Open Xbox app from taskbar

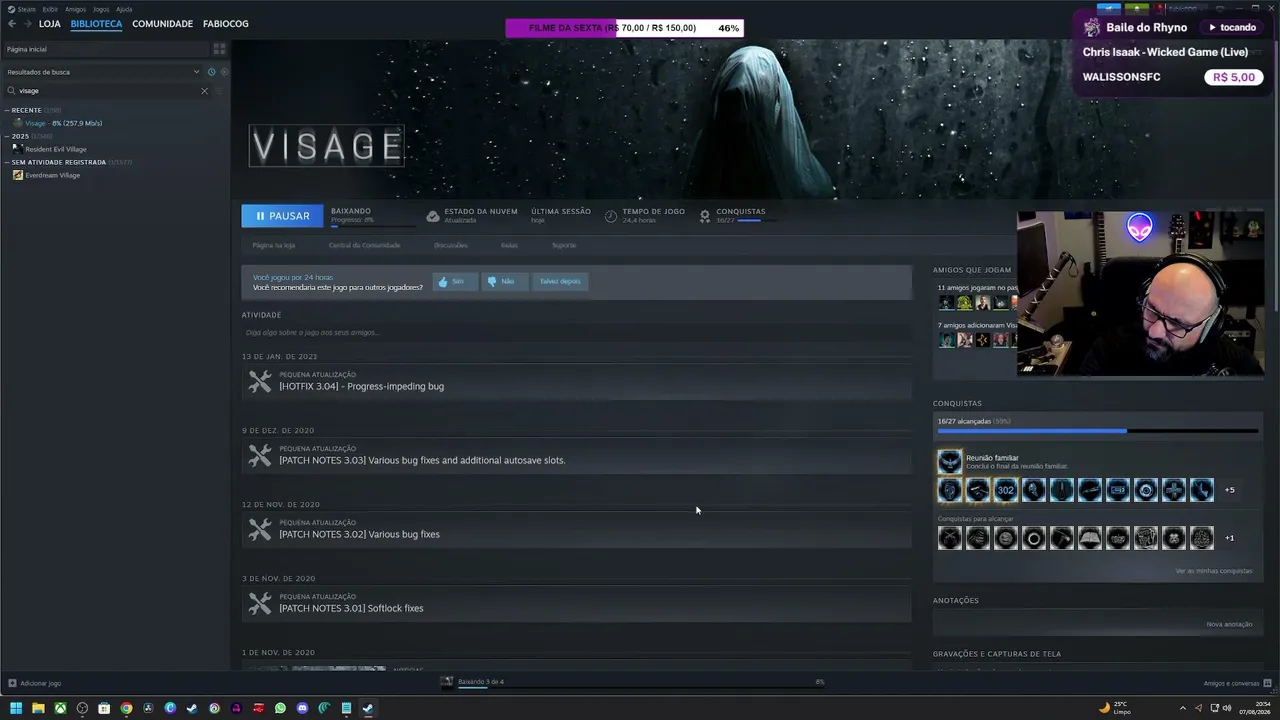(x=60, y=708)
